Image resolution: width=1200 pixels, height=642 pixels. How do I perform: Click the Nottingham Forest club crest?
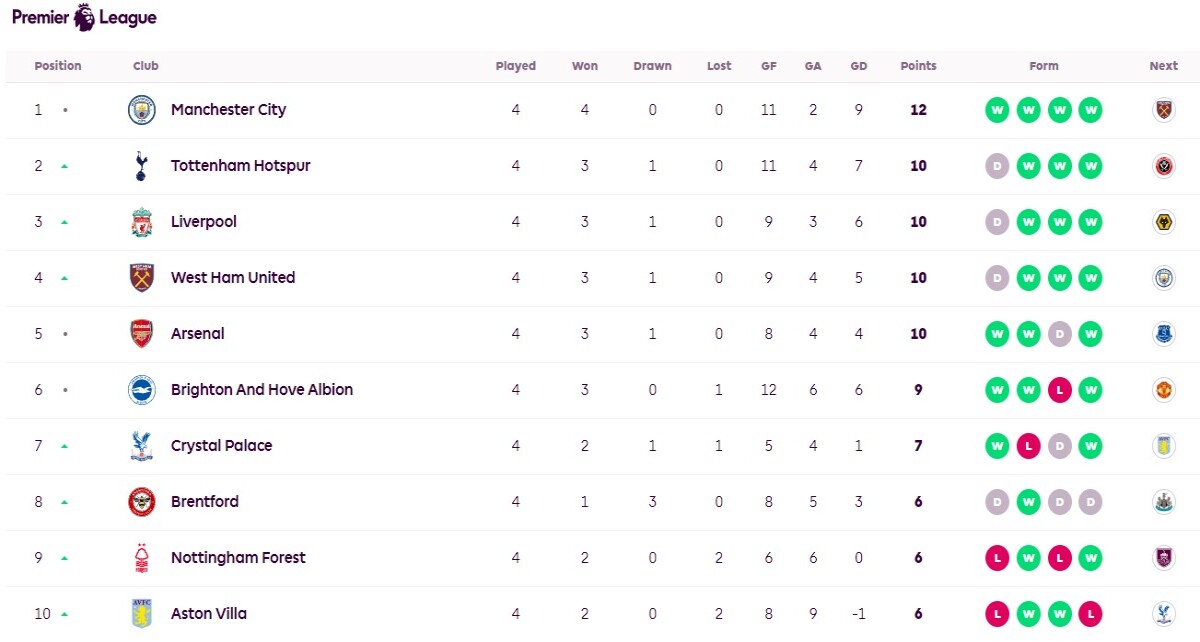(x=142, y=558)
